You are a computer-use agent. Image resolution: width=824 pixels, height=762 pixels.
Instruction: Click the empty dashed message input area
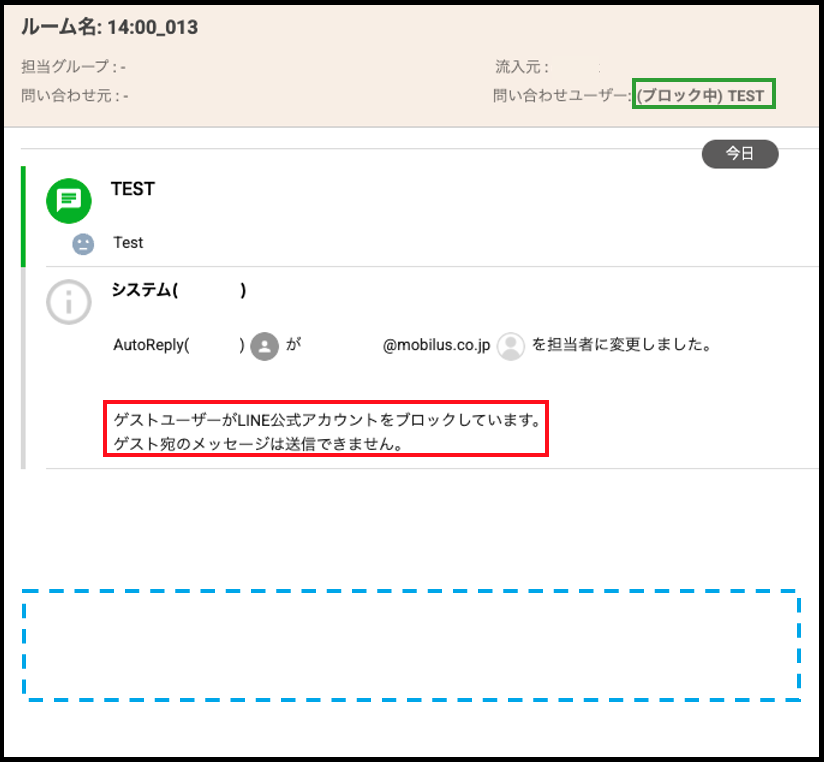coord(411,645)
